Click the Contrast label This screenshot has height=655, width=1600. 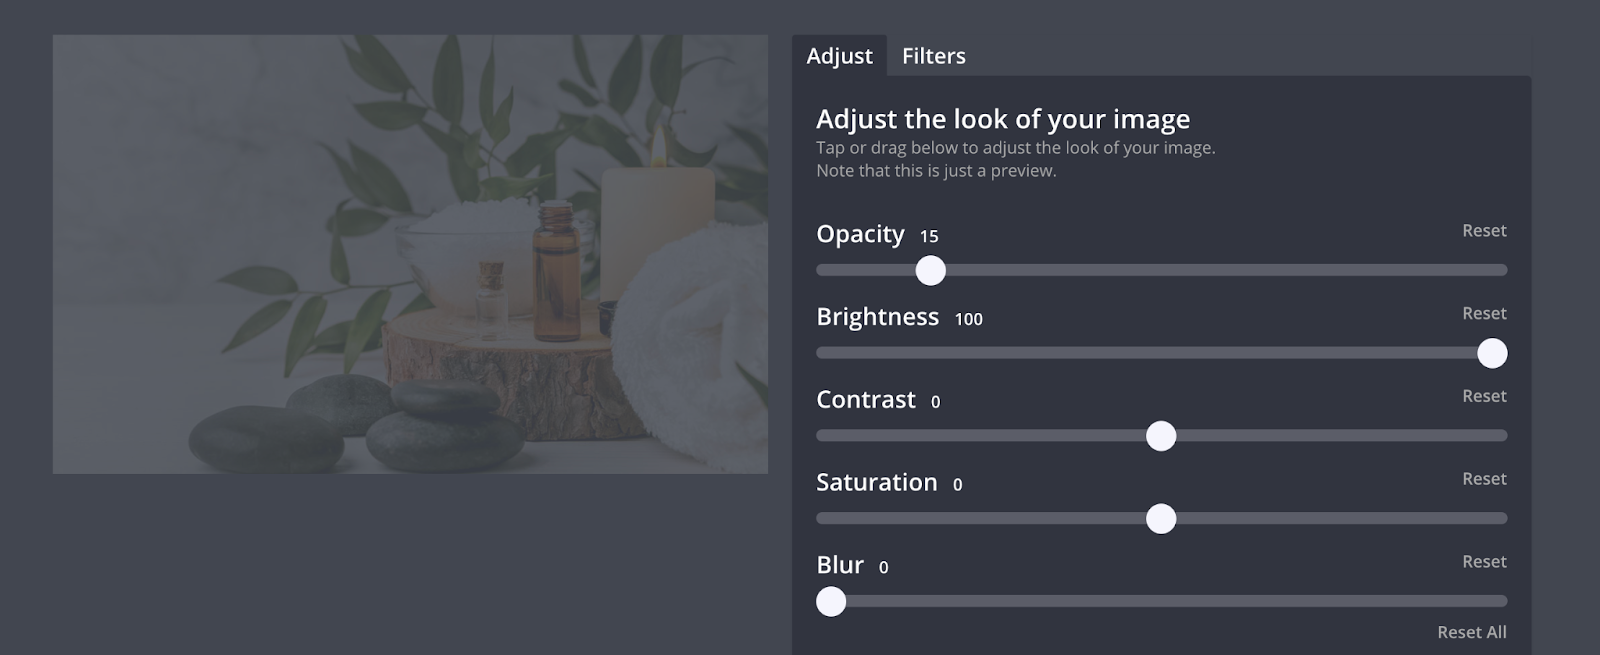(x=865, y=400)
